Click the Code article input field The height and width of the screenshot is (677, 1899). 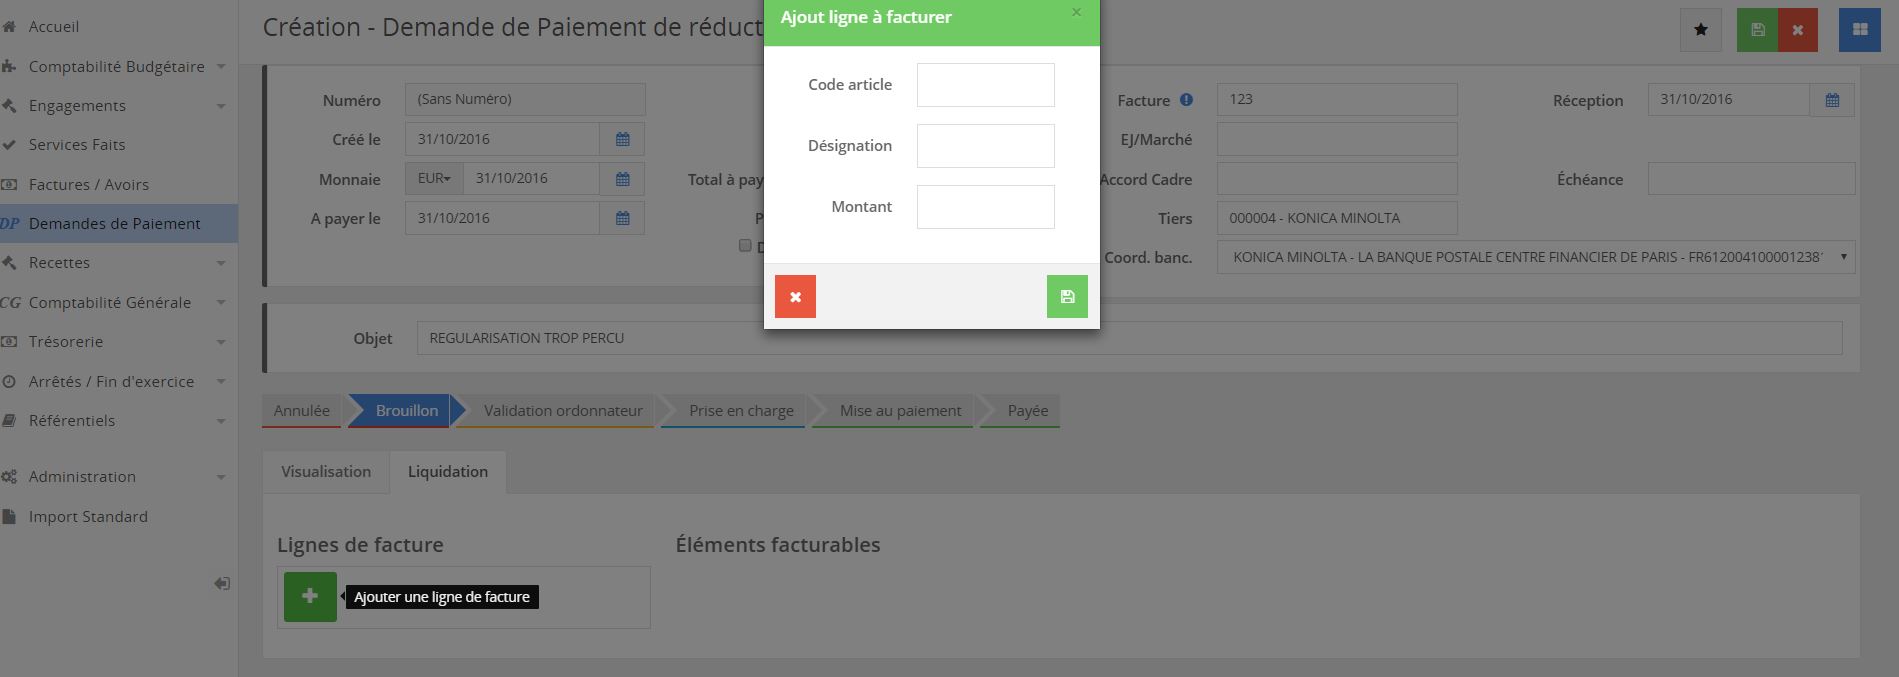(985, 85)
